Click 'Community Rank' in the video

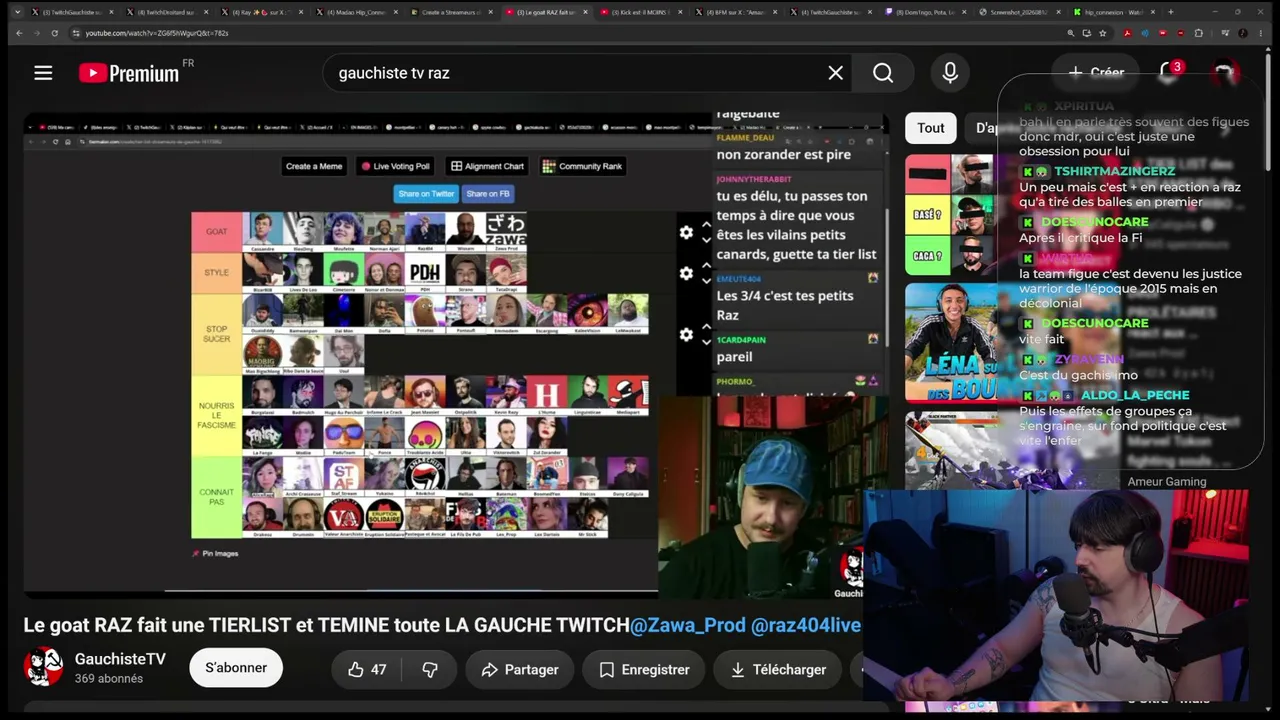tap(583, 166)
